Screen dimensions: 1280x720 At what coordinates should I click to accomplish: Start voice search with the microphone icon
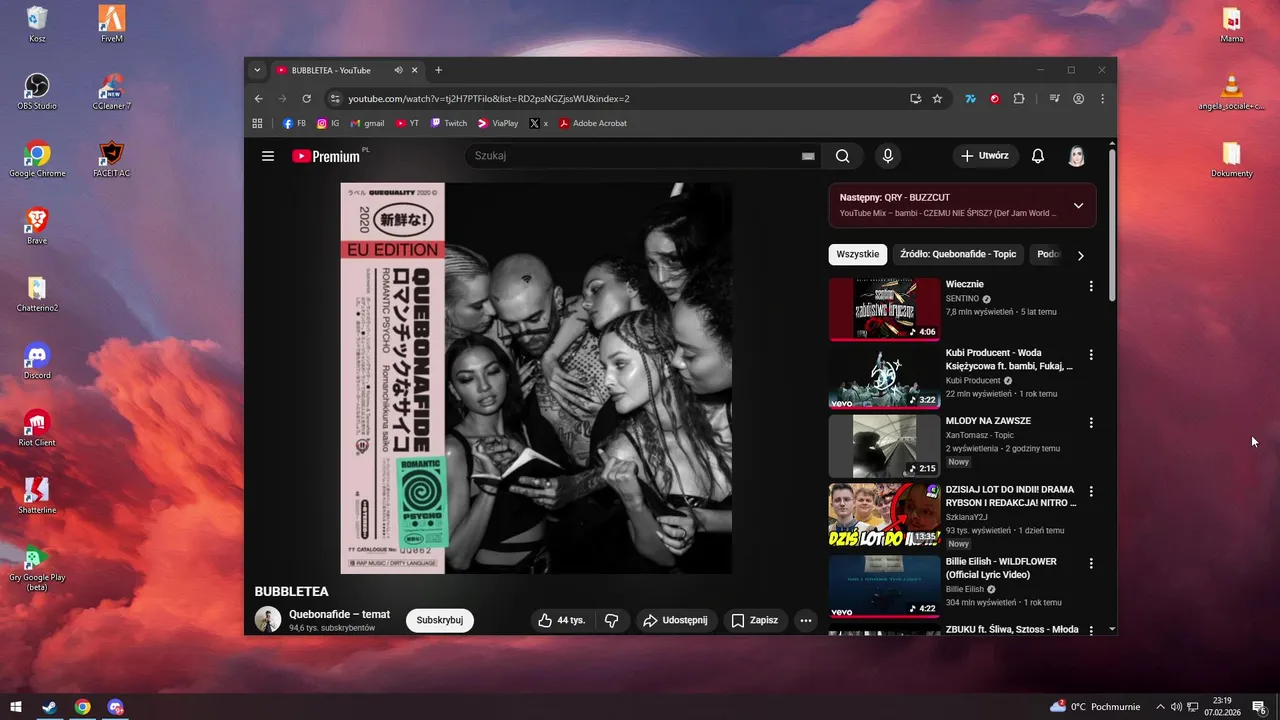pos(887,156)
